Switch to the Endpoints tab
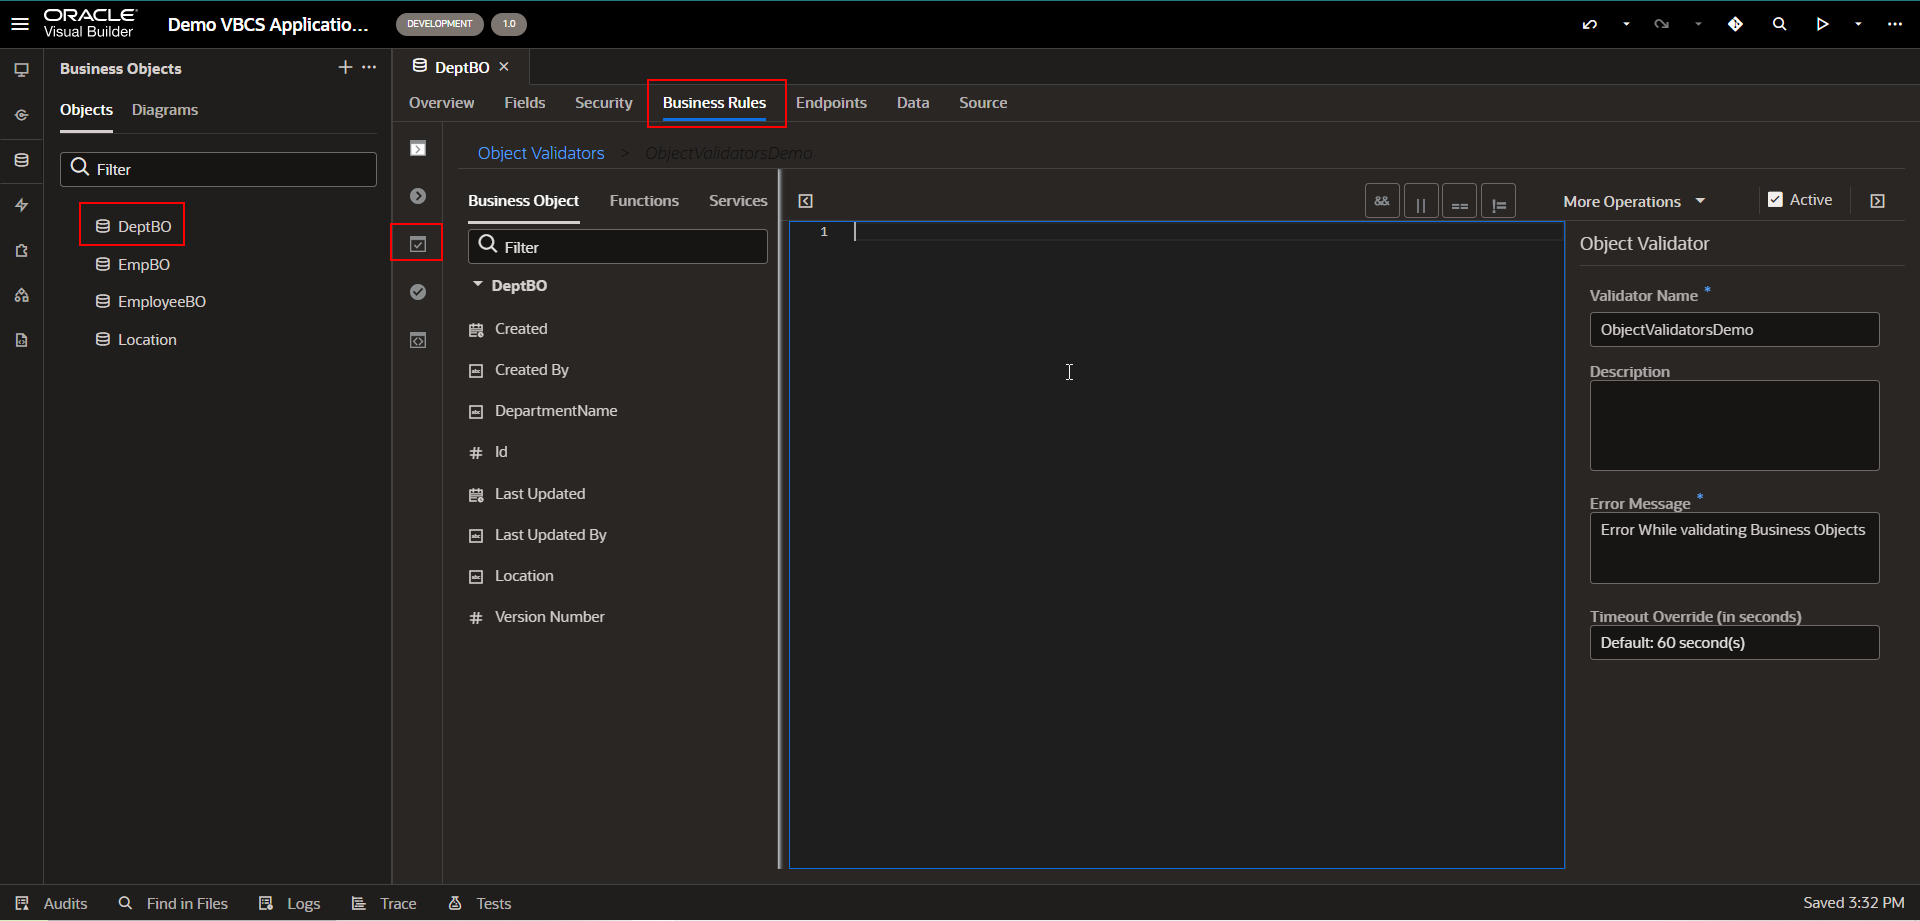The width and height of the screenshot is (1920, 921). [x=832, y=103]
